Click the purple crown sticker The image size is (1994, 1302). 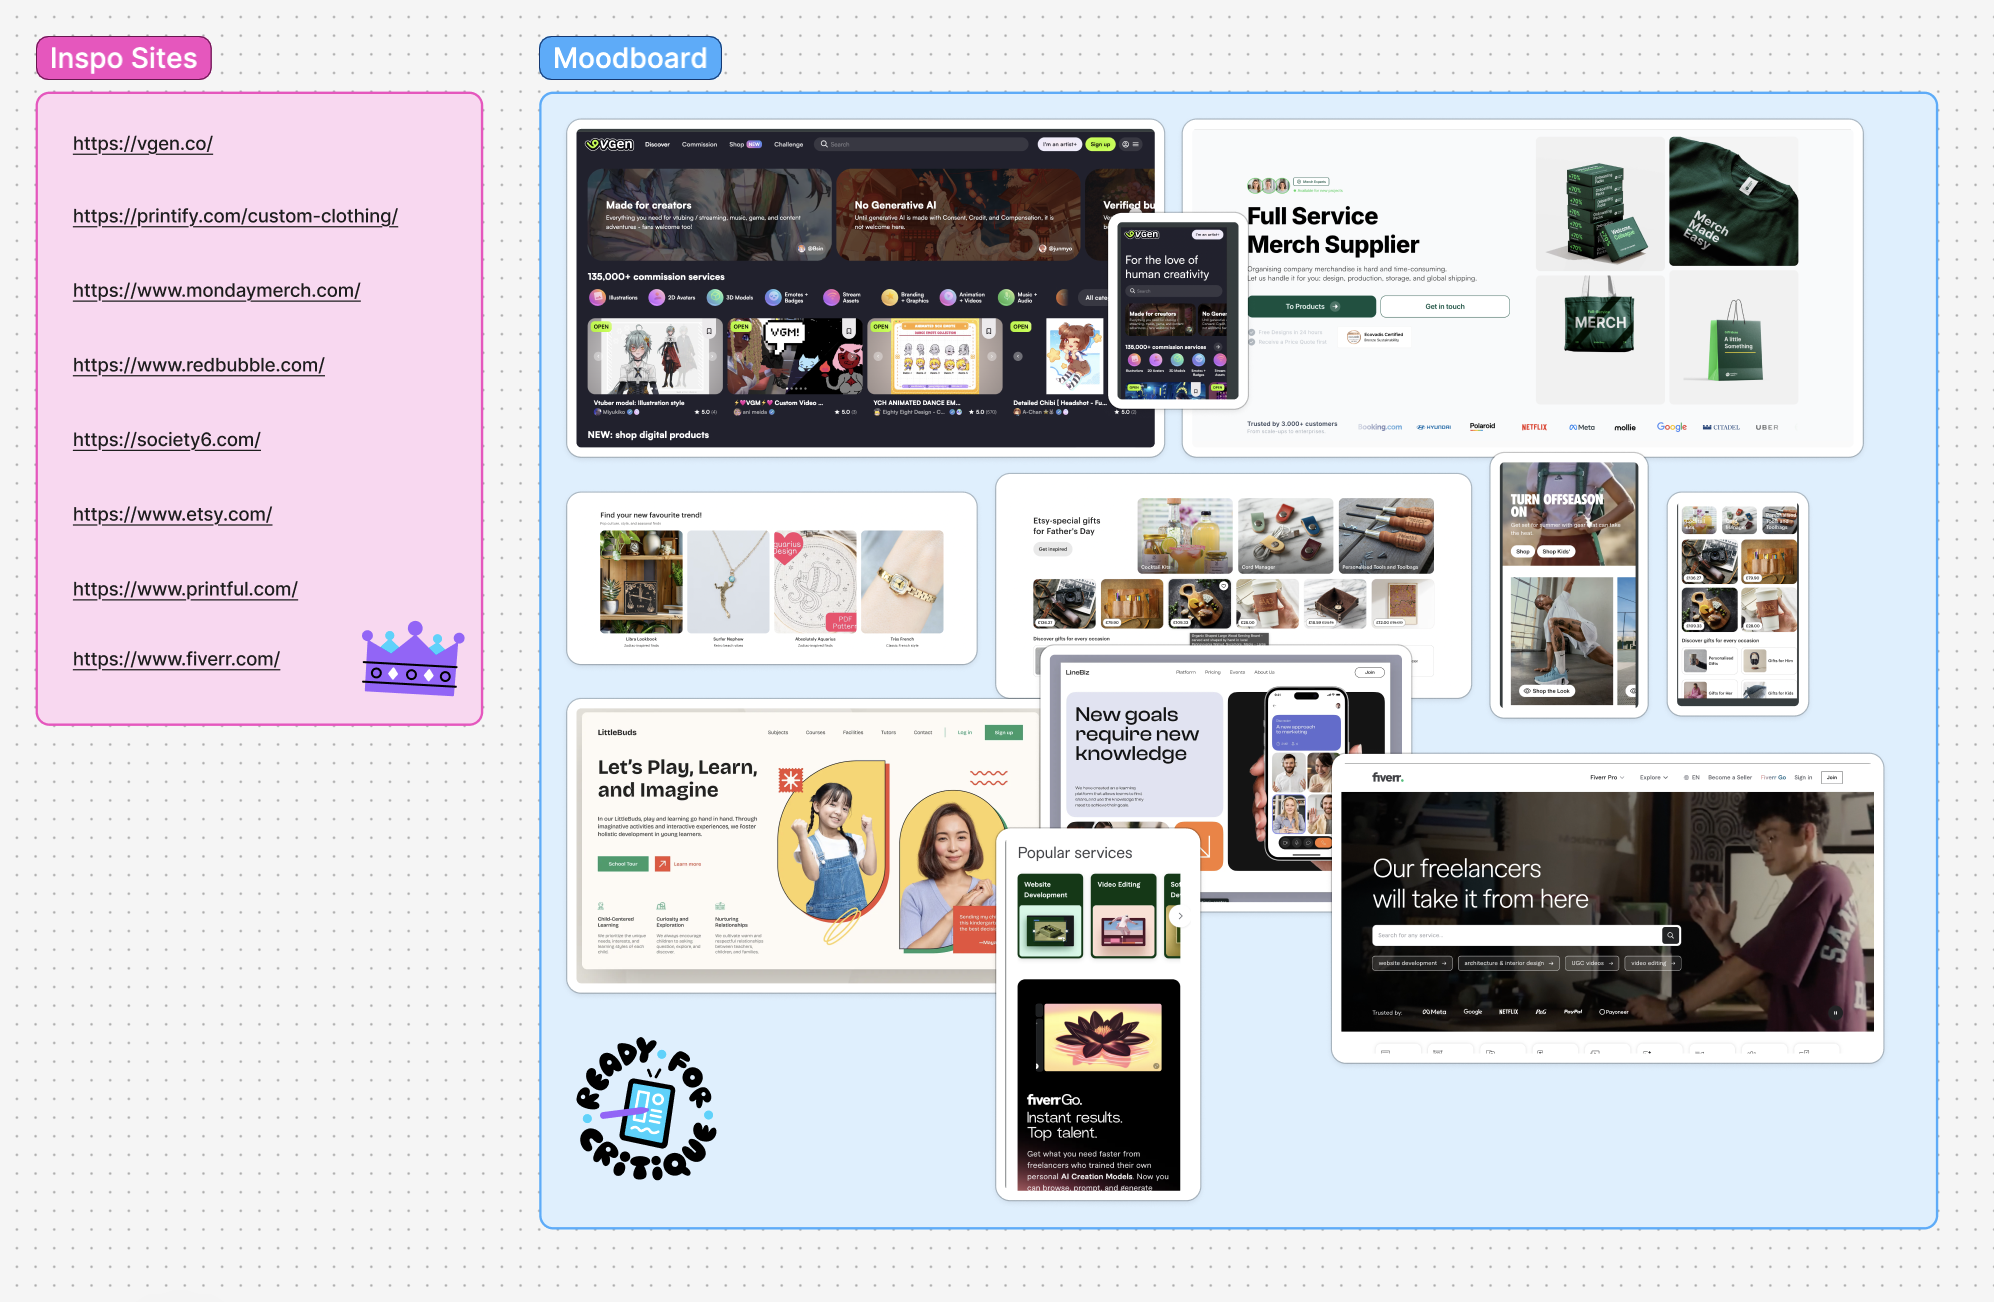[412, 658]
